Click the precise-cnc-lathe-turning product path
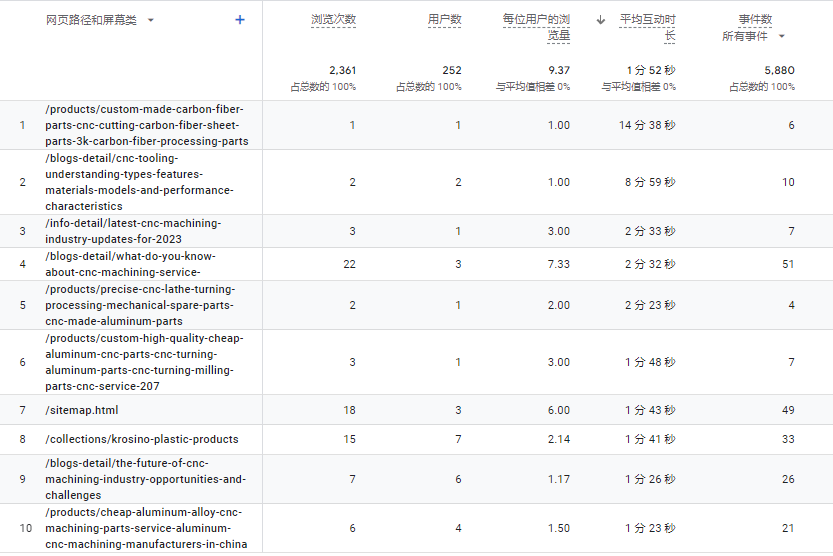Screen dimensions: 833x556 coord(140,305)
